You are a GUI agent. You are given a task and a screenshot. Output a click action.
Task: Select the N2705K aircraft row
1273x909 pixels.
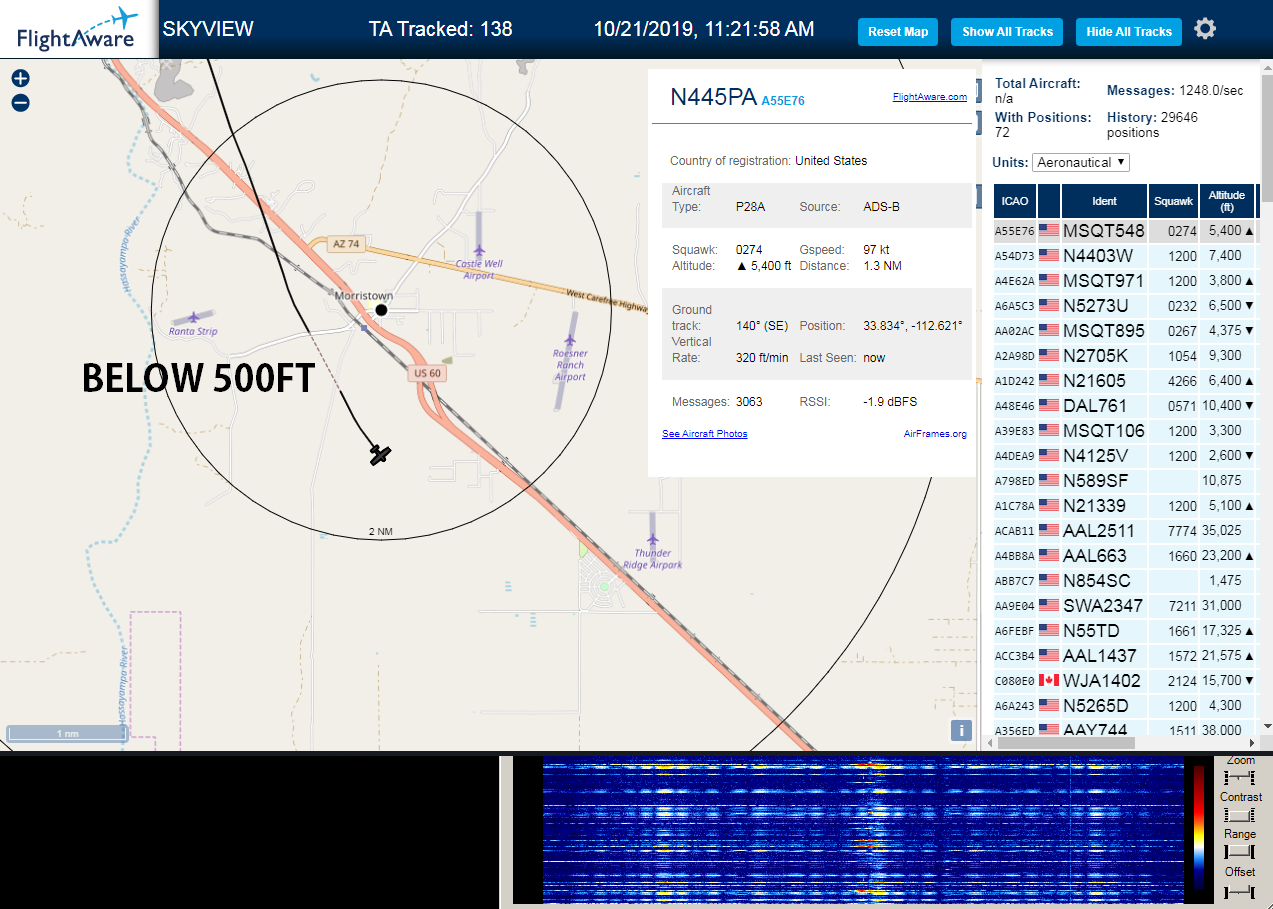pyautogui.click(x=1124, y=356)
